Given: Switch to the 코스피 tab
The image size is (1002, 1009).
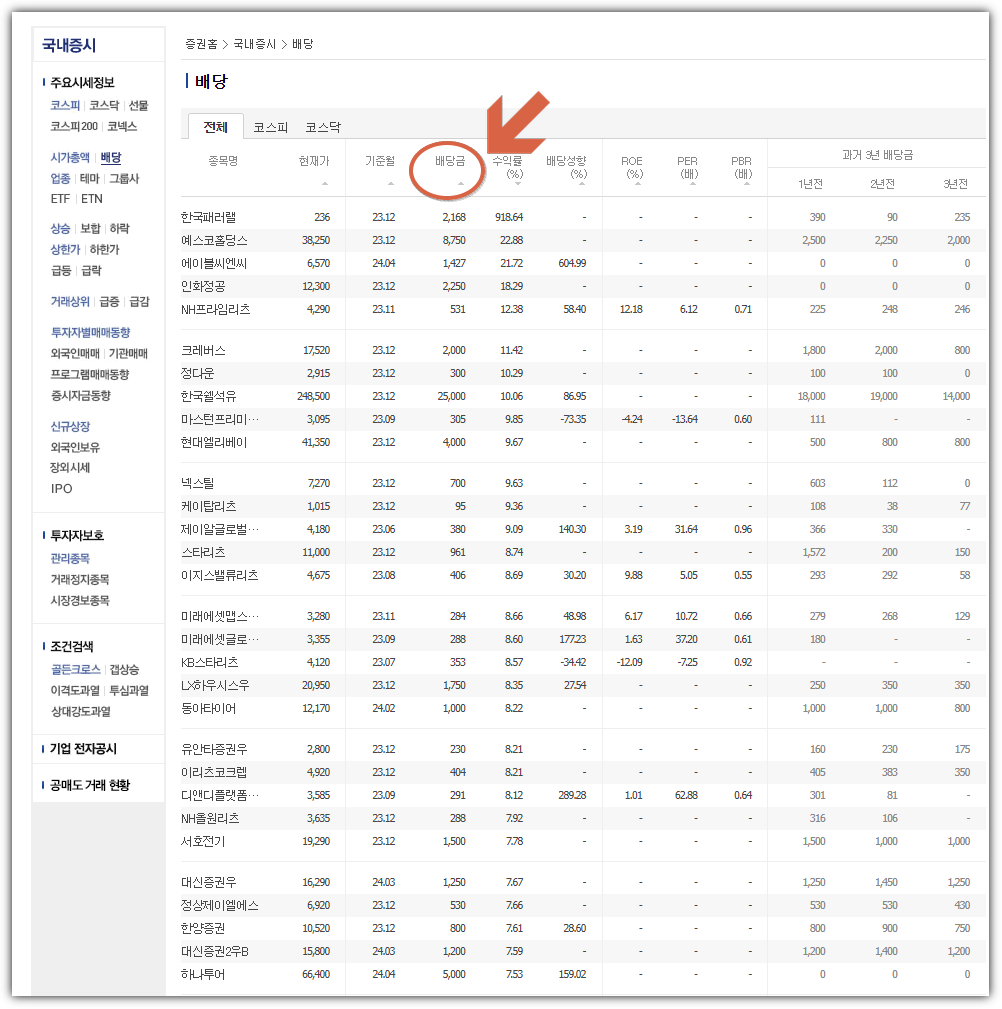Looking at the screenshot, I should tap(270, 127).
